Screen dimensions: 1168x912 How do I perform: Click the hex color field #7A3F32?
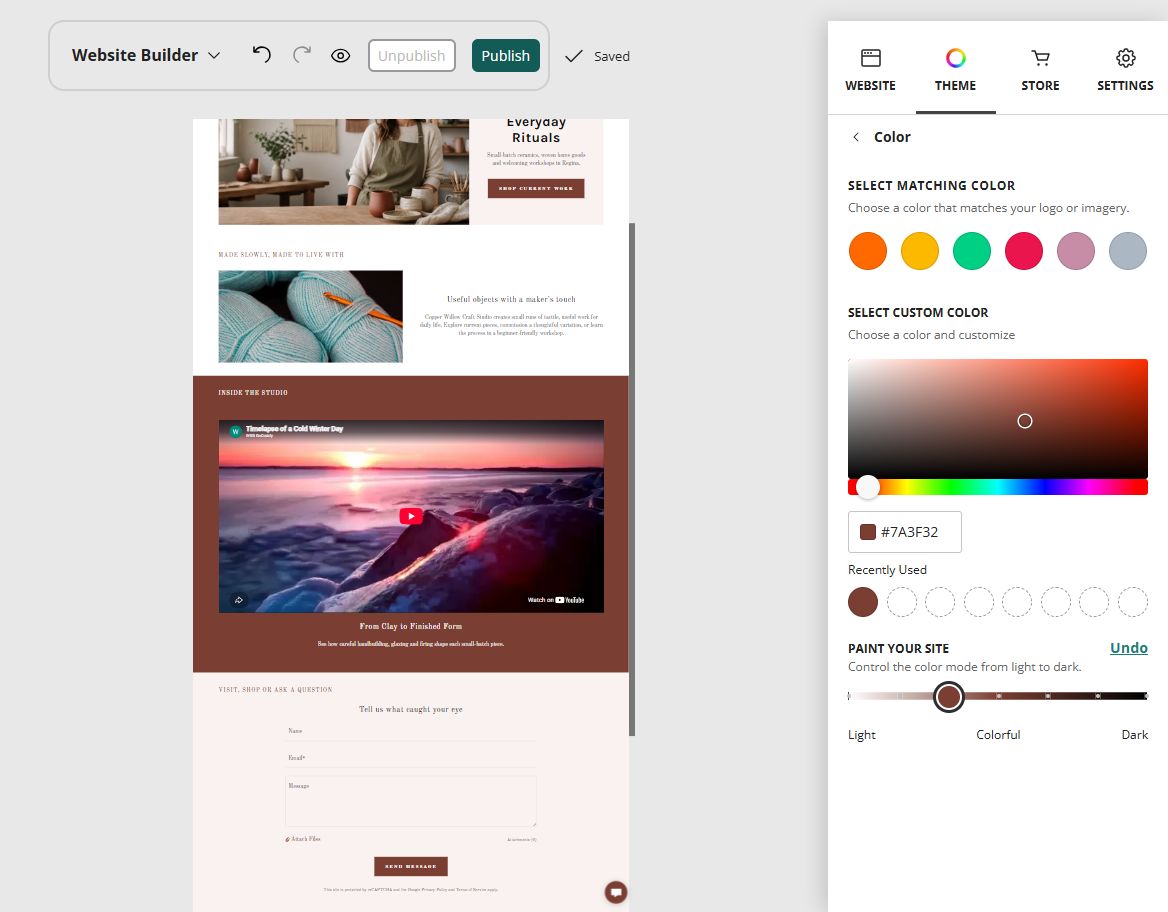(904, 532)
